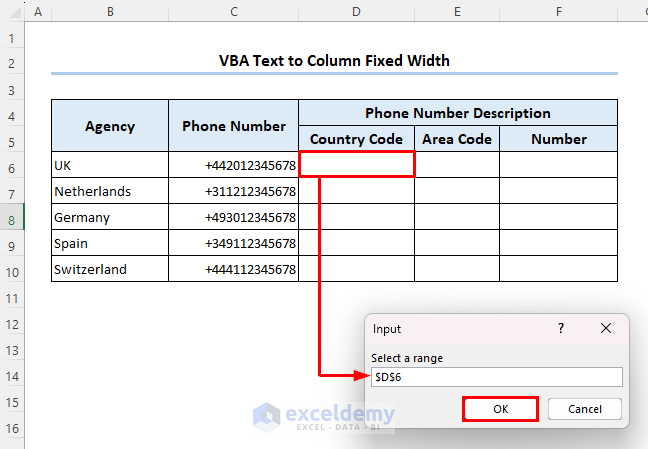Screen dimensions: 648x449
Task: Select the Germany cell
Action: (110, 217)
